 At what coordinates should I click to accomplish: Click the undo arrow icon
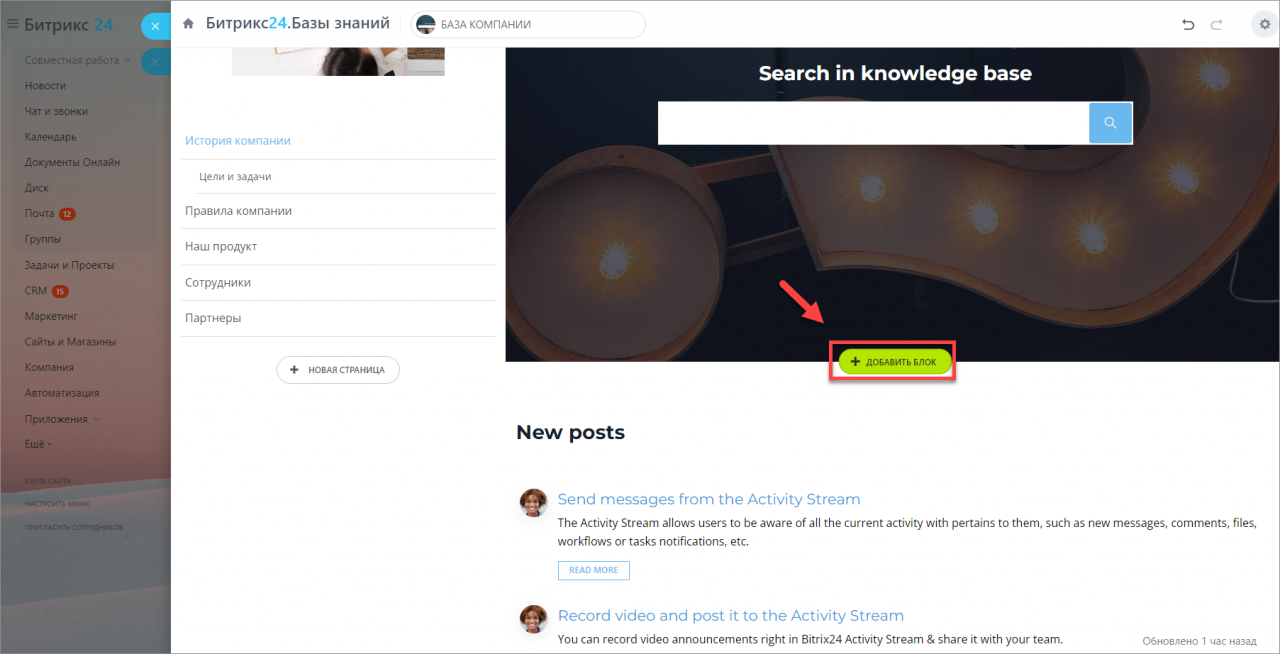(1188, 25)
